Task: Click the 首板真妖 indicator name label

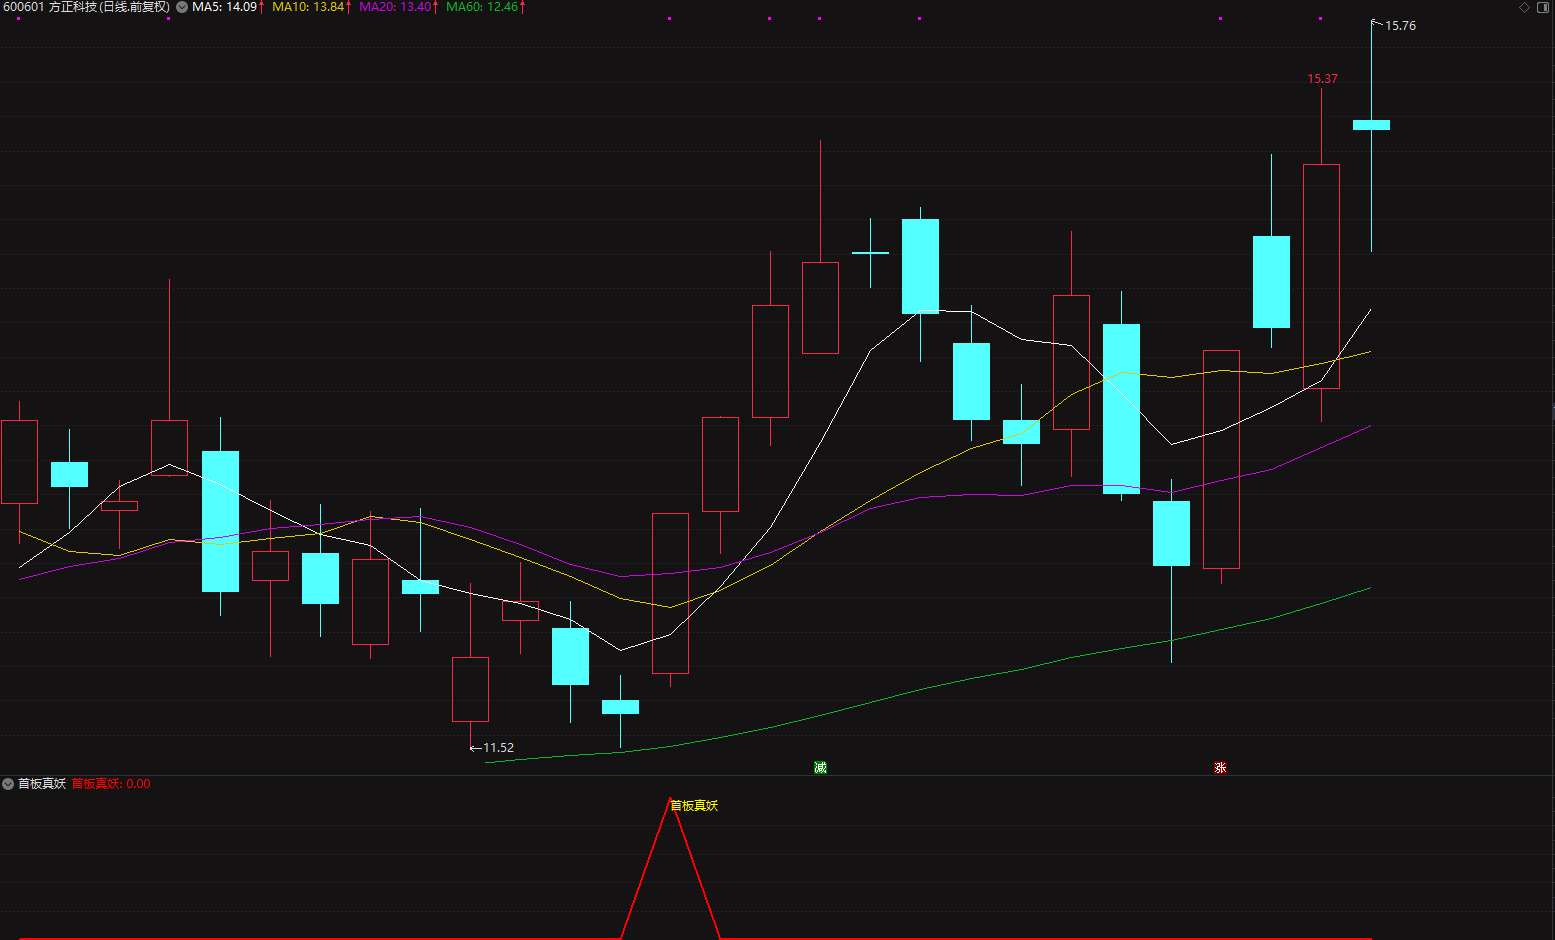Action: click(42, 784)
